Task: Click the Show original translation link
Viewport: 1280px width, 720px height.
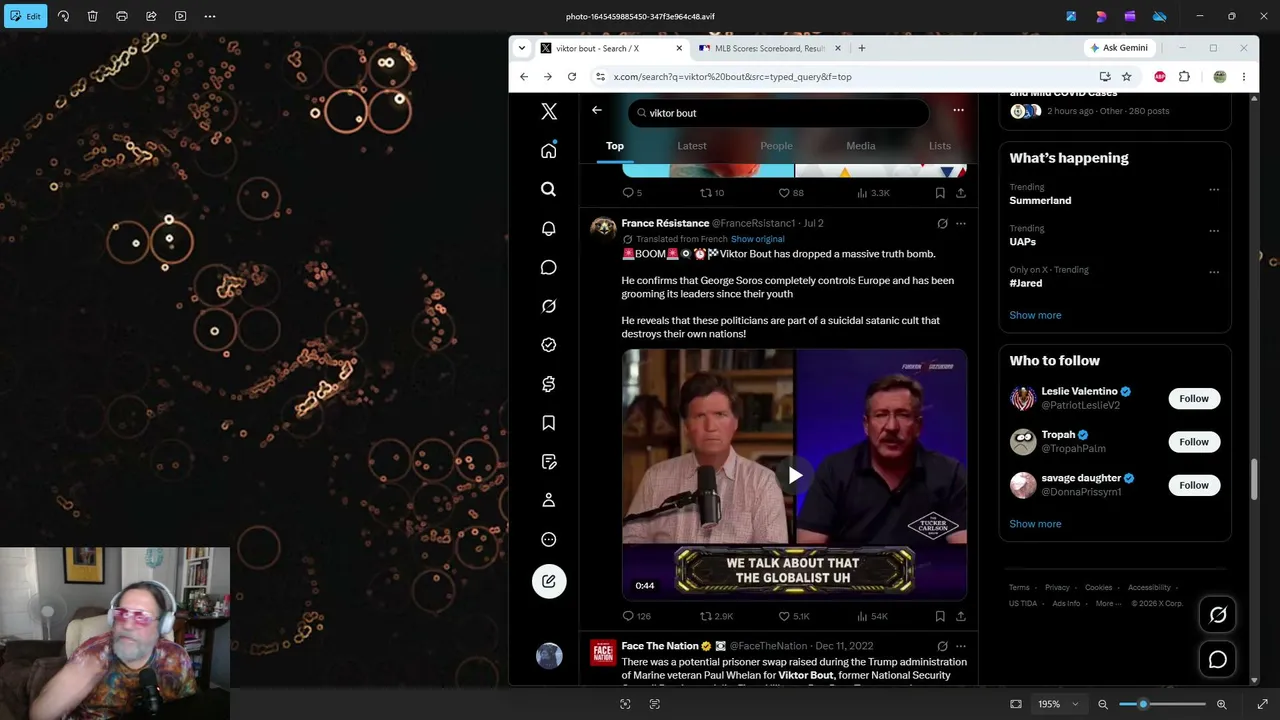Action: coord(758,239)
